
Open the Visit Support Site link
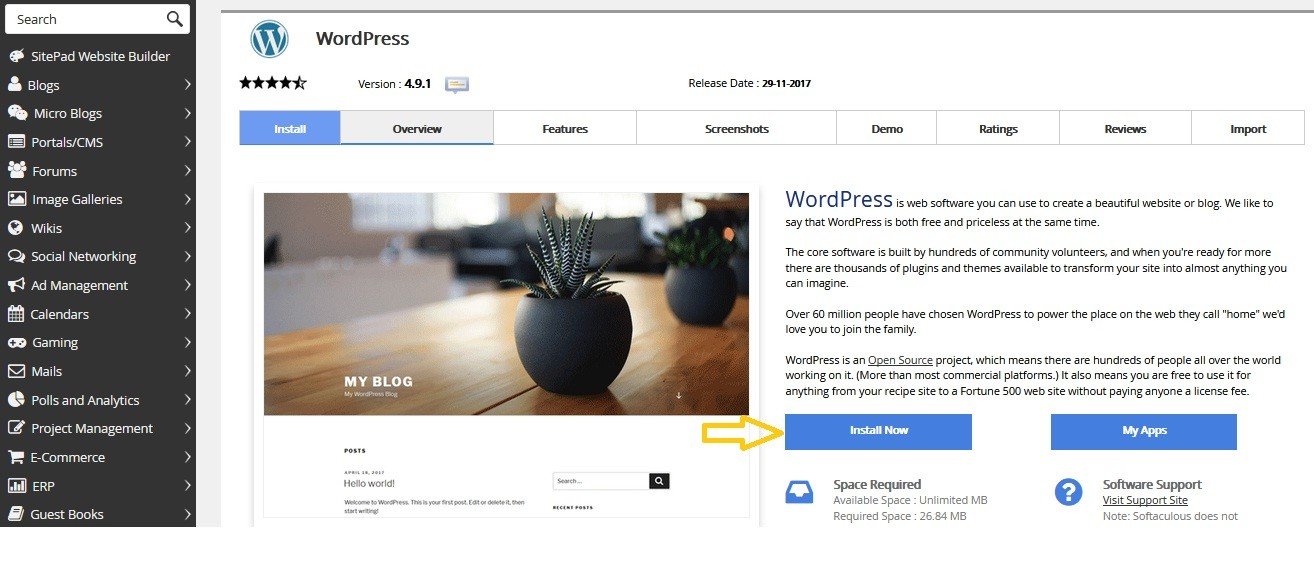[1145, 500]
